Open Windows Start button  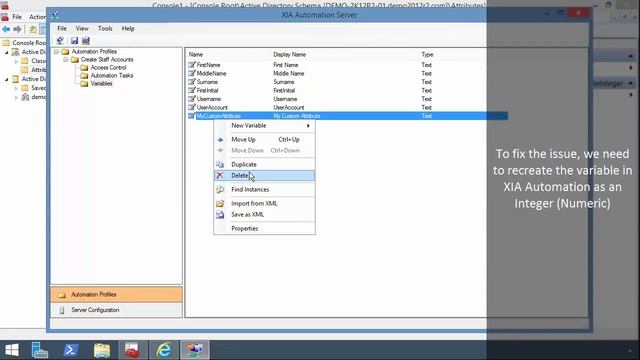pos(12,350)
